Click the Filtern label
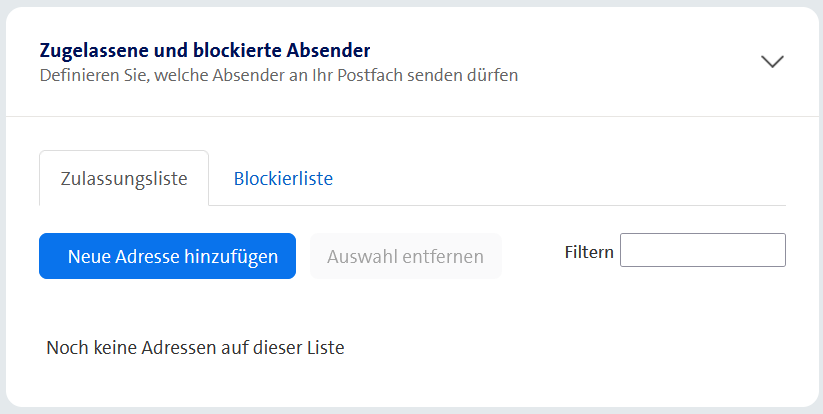Screen dimensions: 823x414 [589, 252]
